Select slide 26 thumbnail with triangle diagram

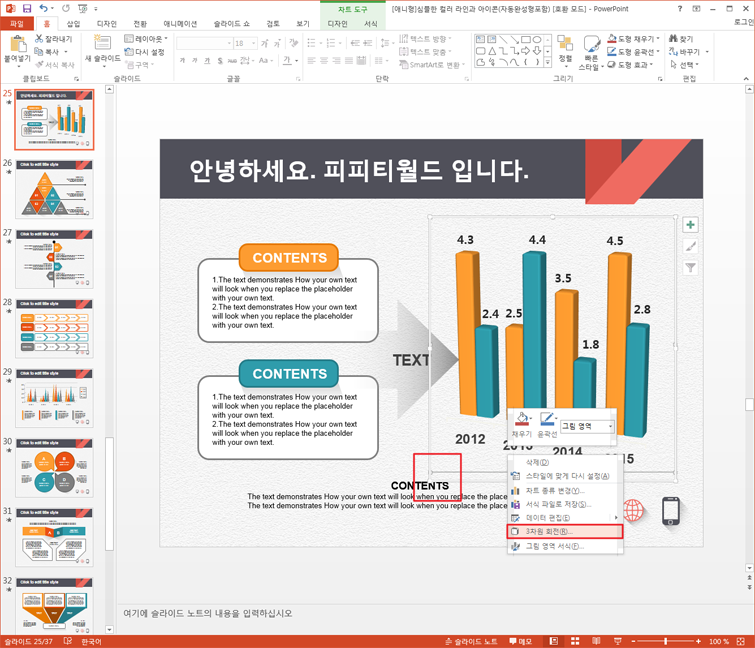(x=54, y=189)
